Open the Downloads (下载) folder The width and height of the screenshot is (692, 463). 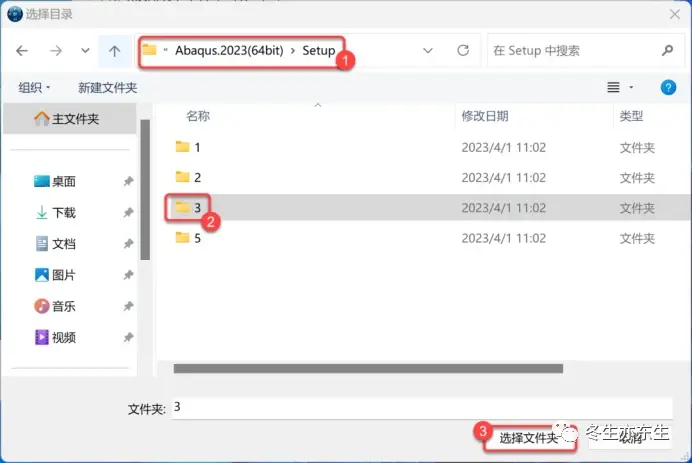55,212
